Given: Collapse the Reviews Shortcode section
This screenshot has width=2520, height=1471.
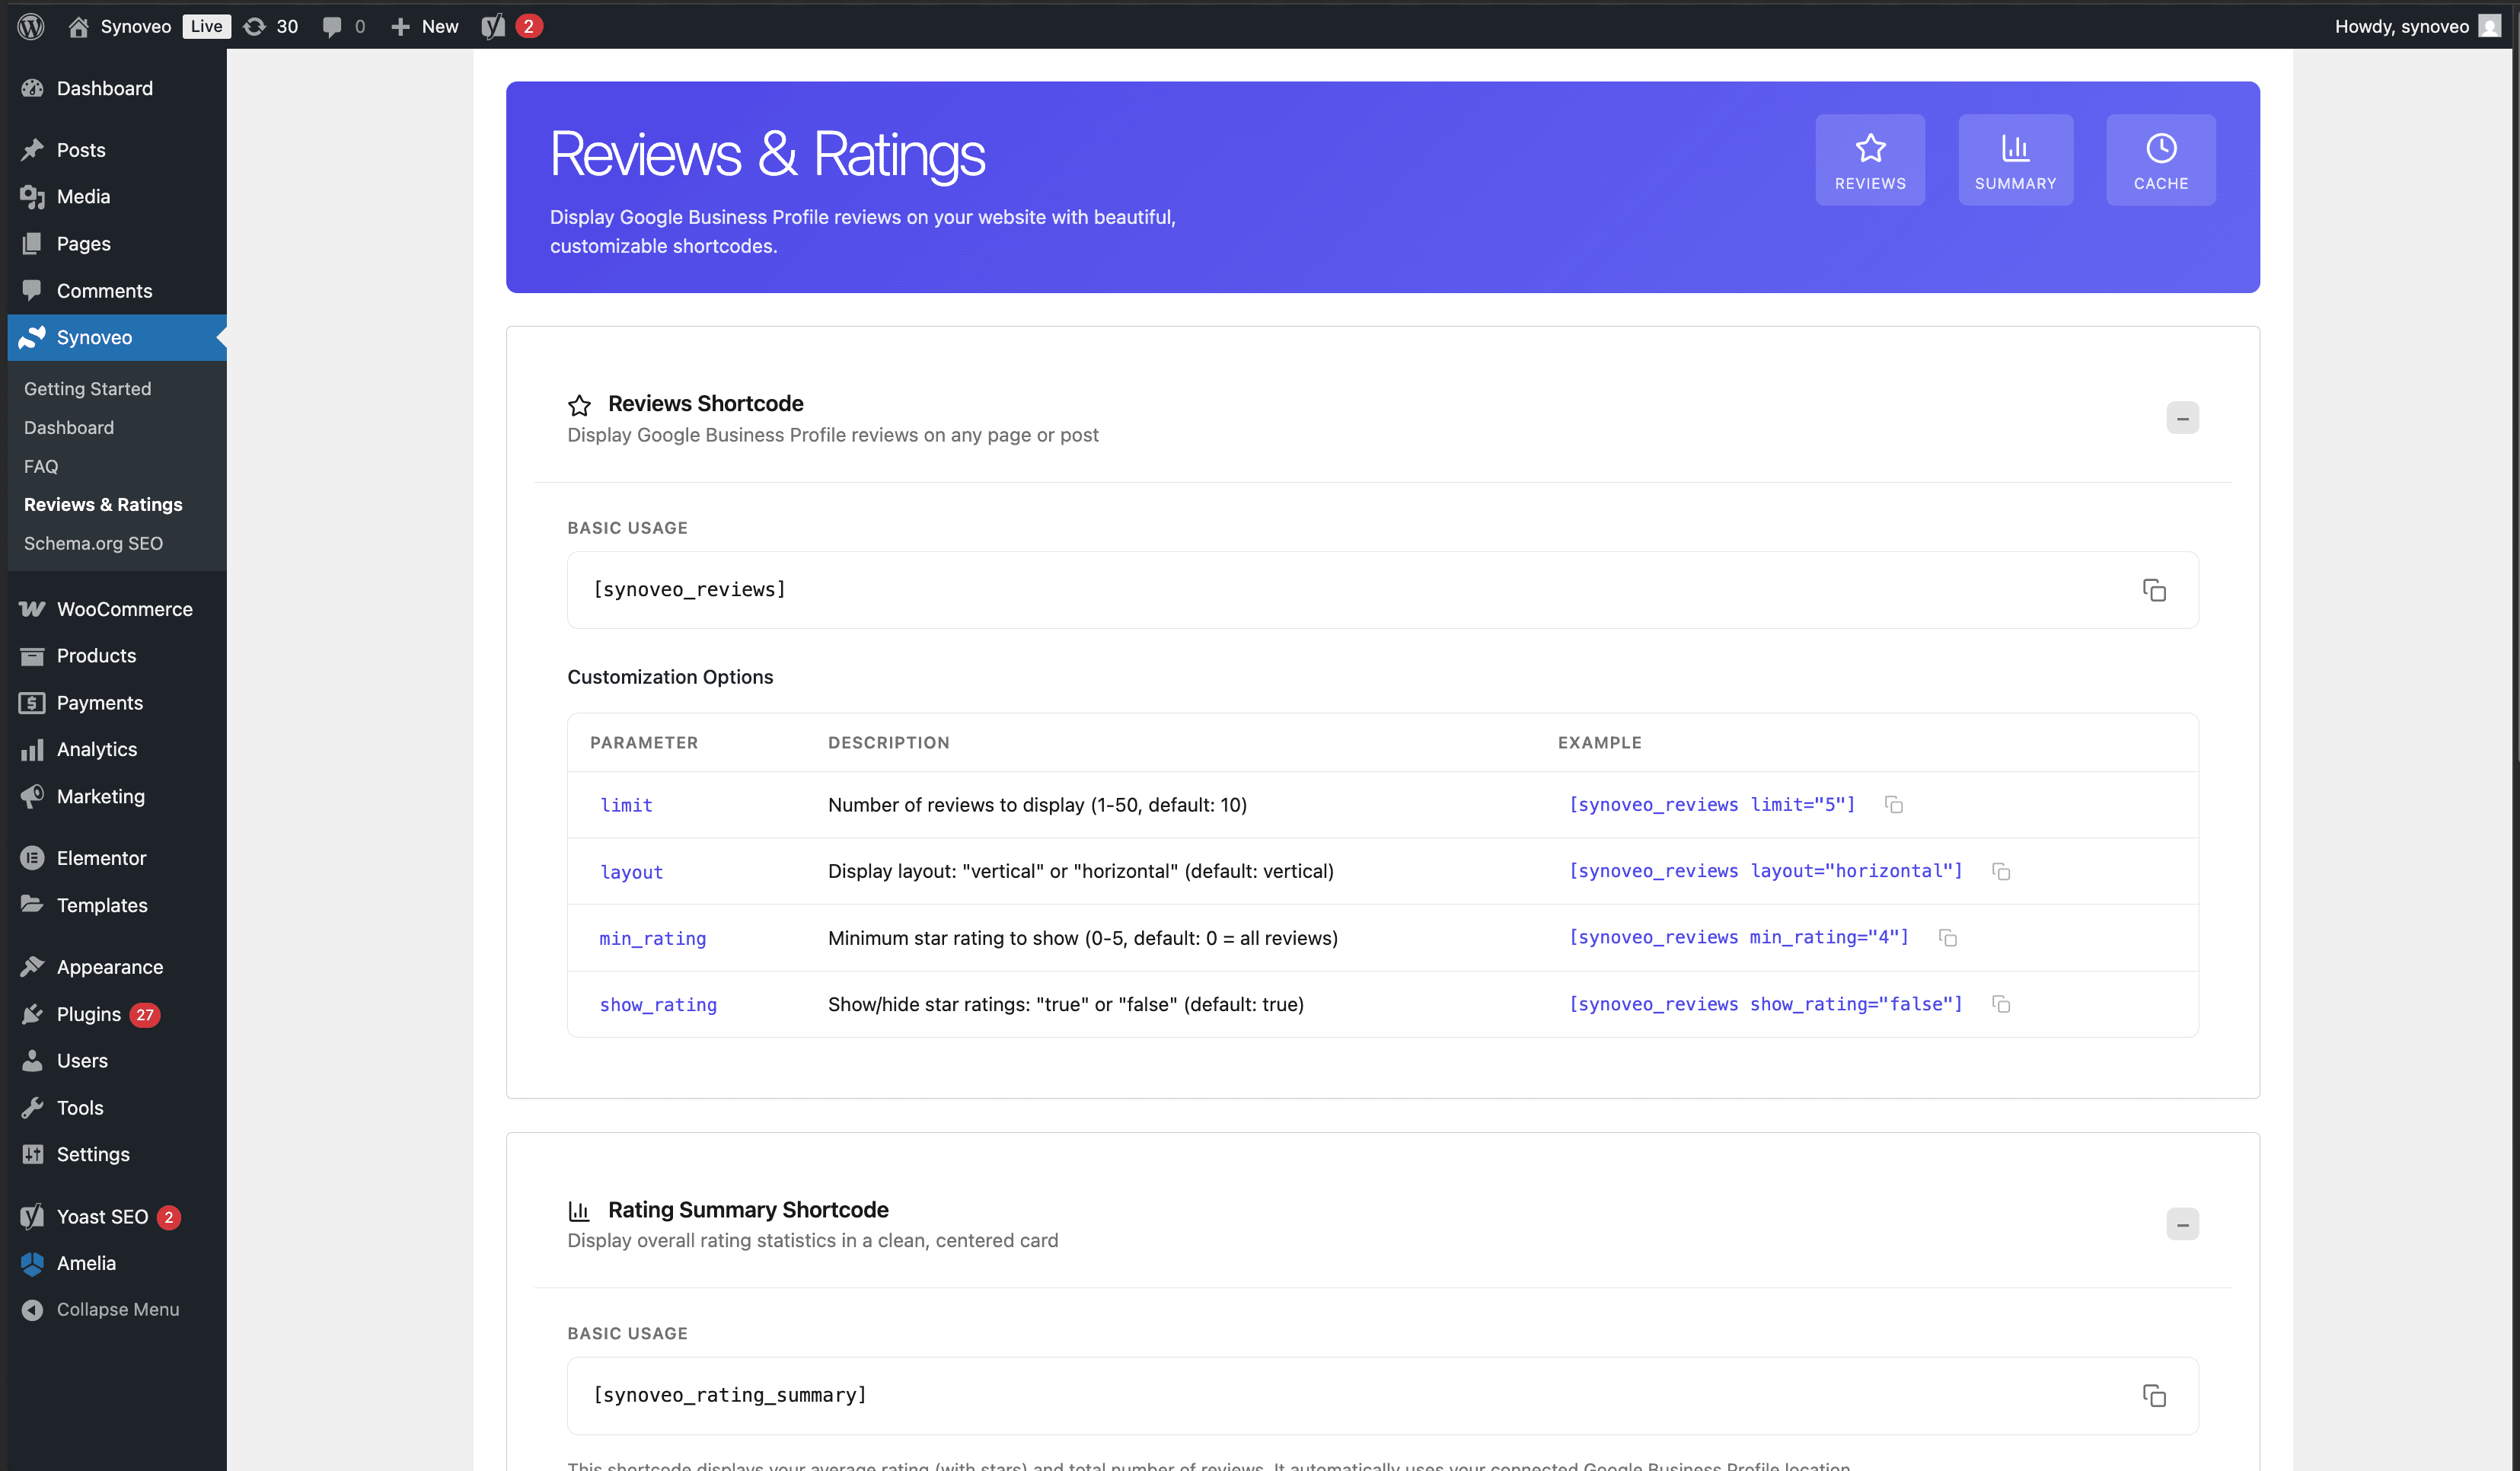Looking at the screenshot, I should [2184, 417].
